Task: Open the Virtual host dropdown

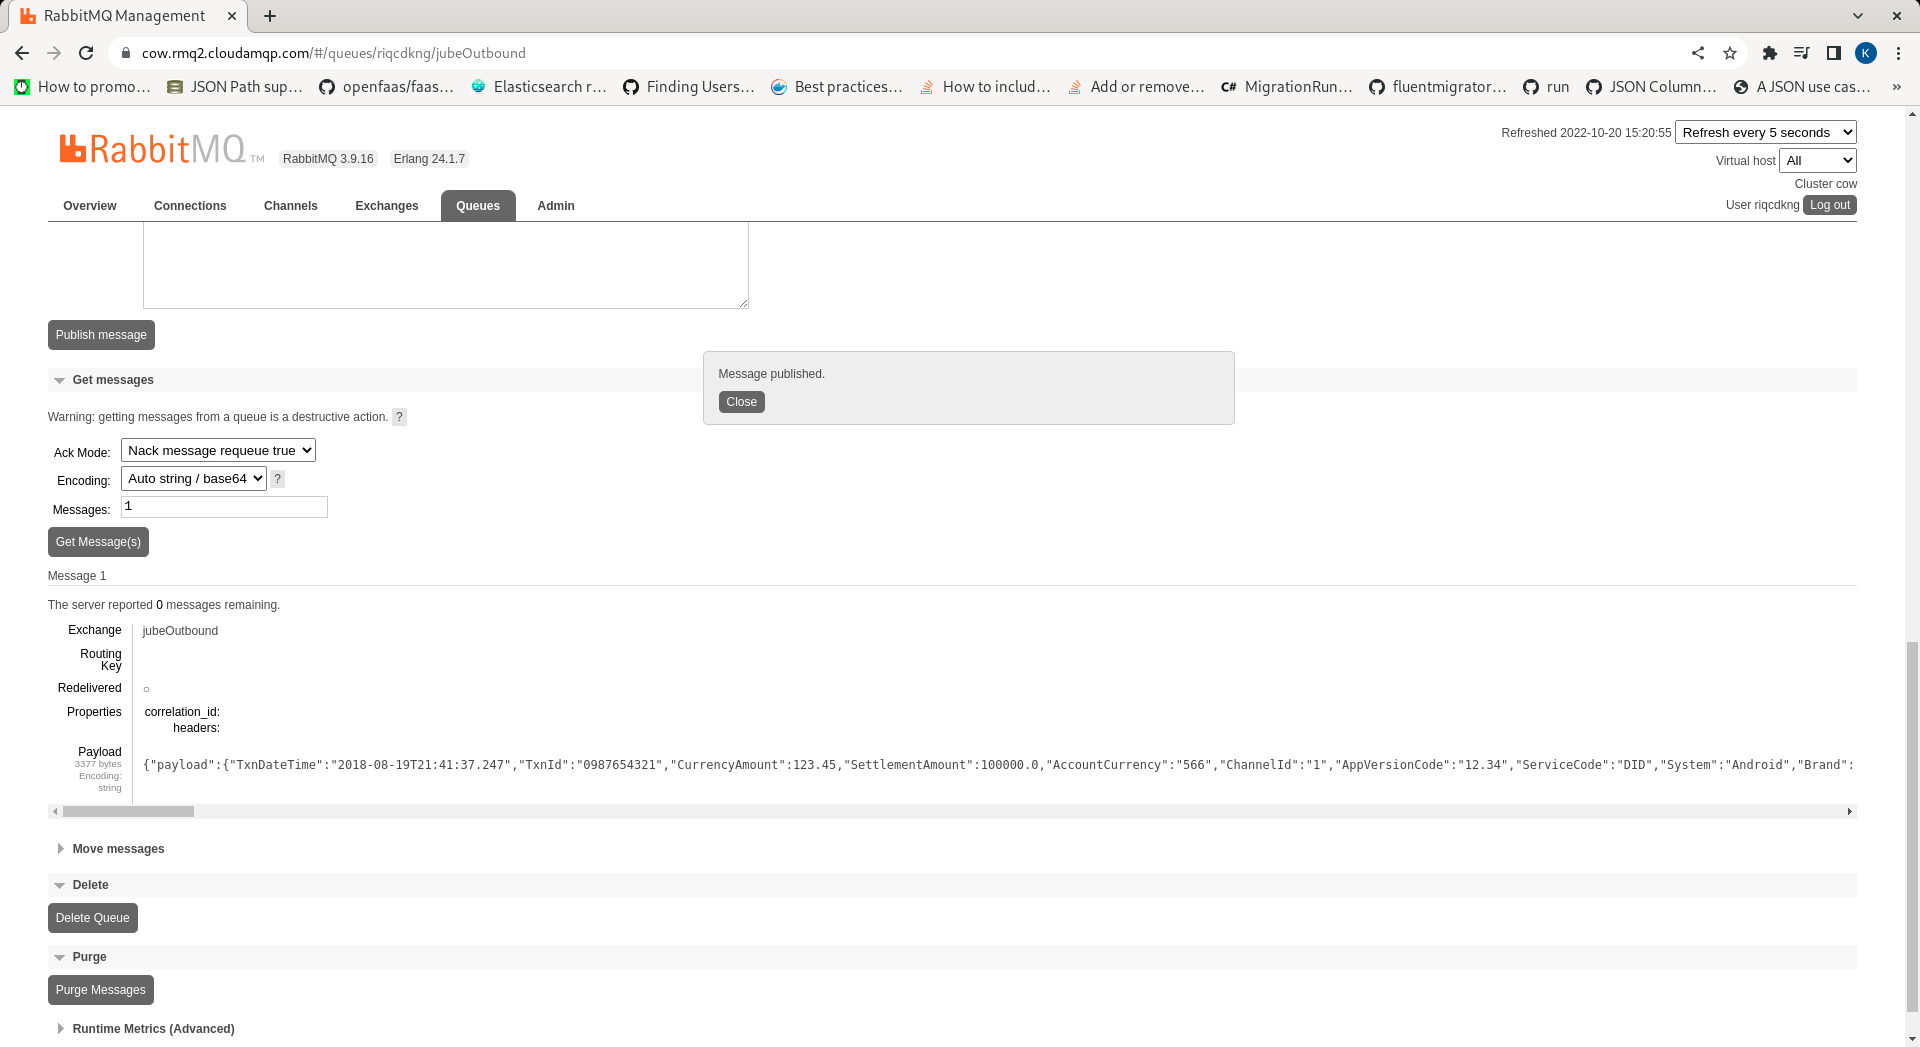Action: tap(1818, 160)
